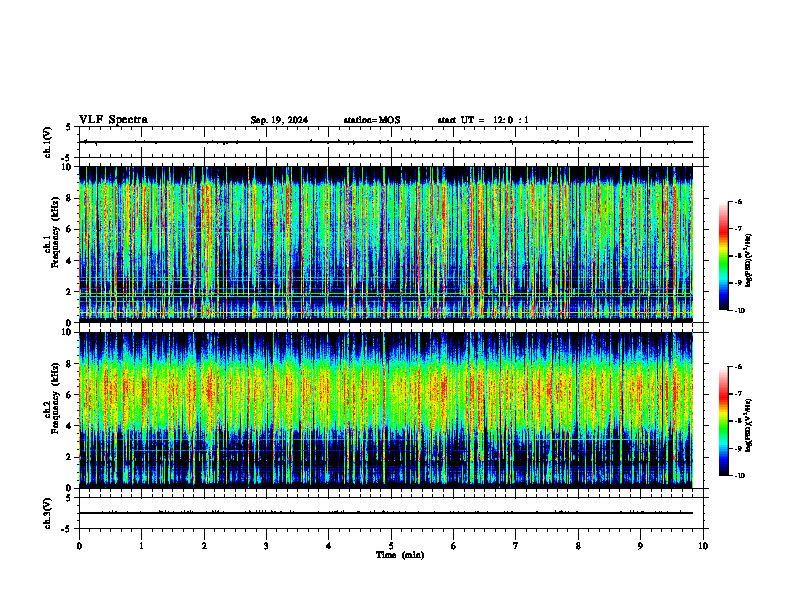
Task: Click time-axis tick label "10"
Action: 703,546
